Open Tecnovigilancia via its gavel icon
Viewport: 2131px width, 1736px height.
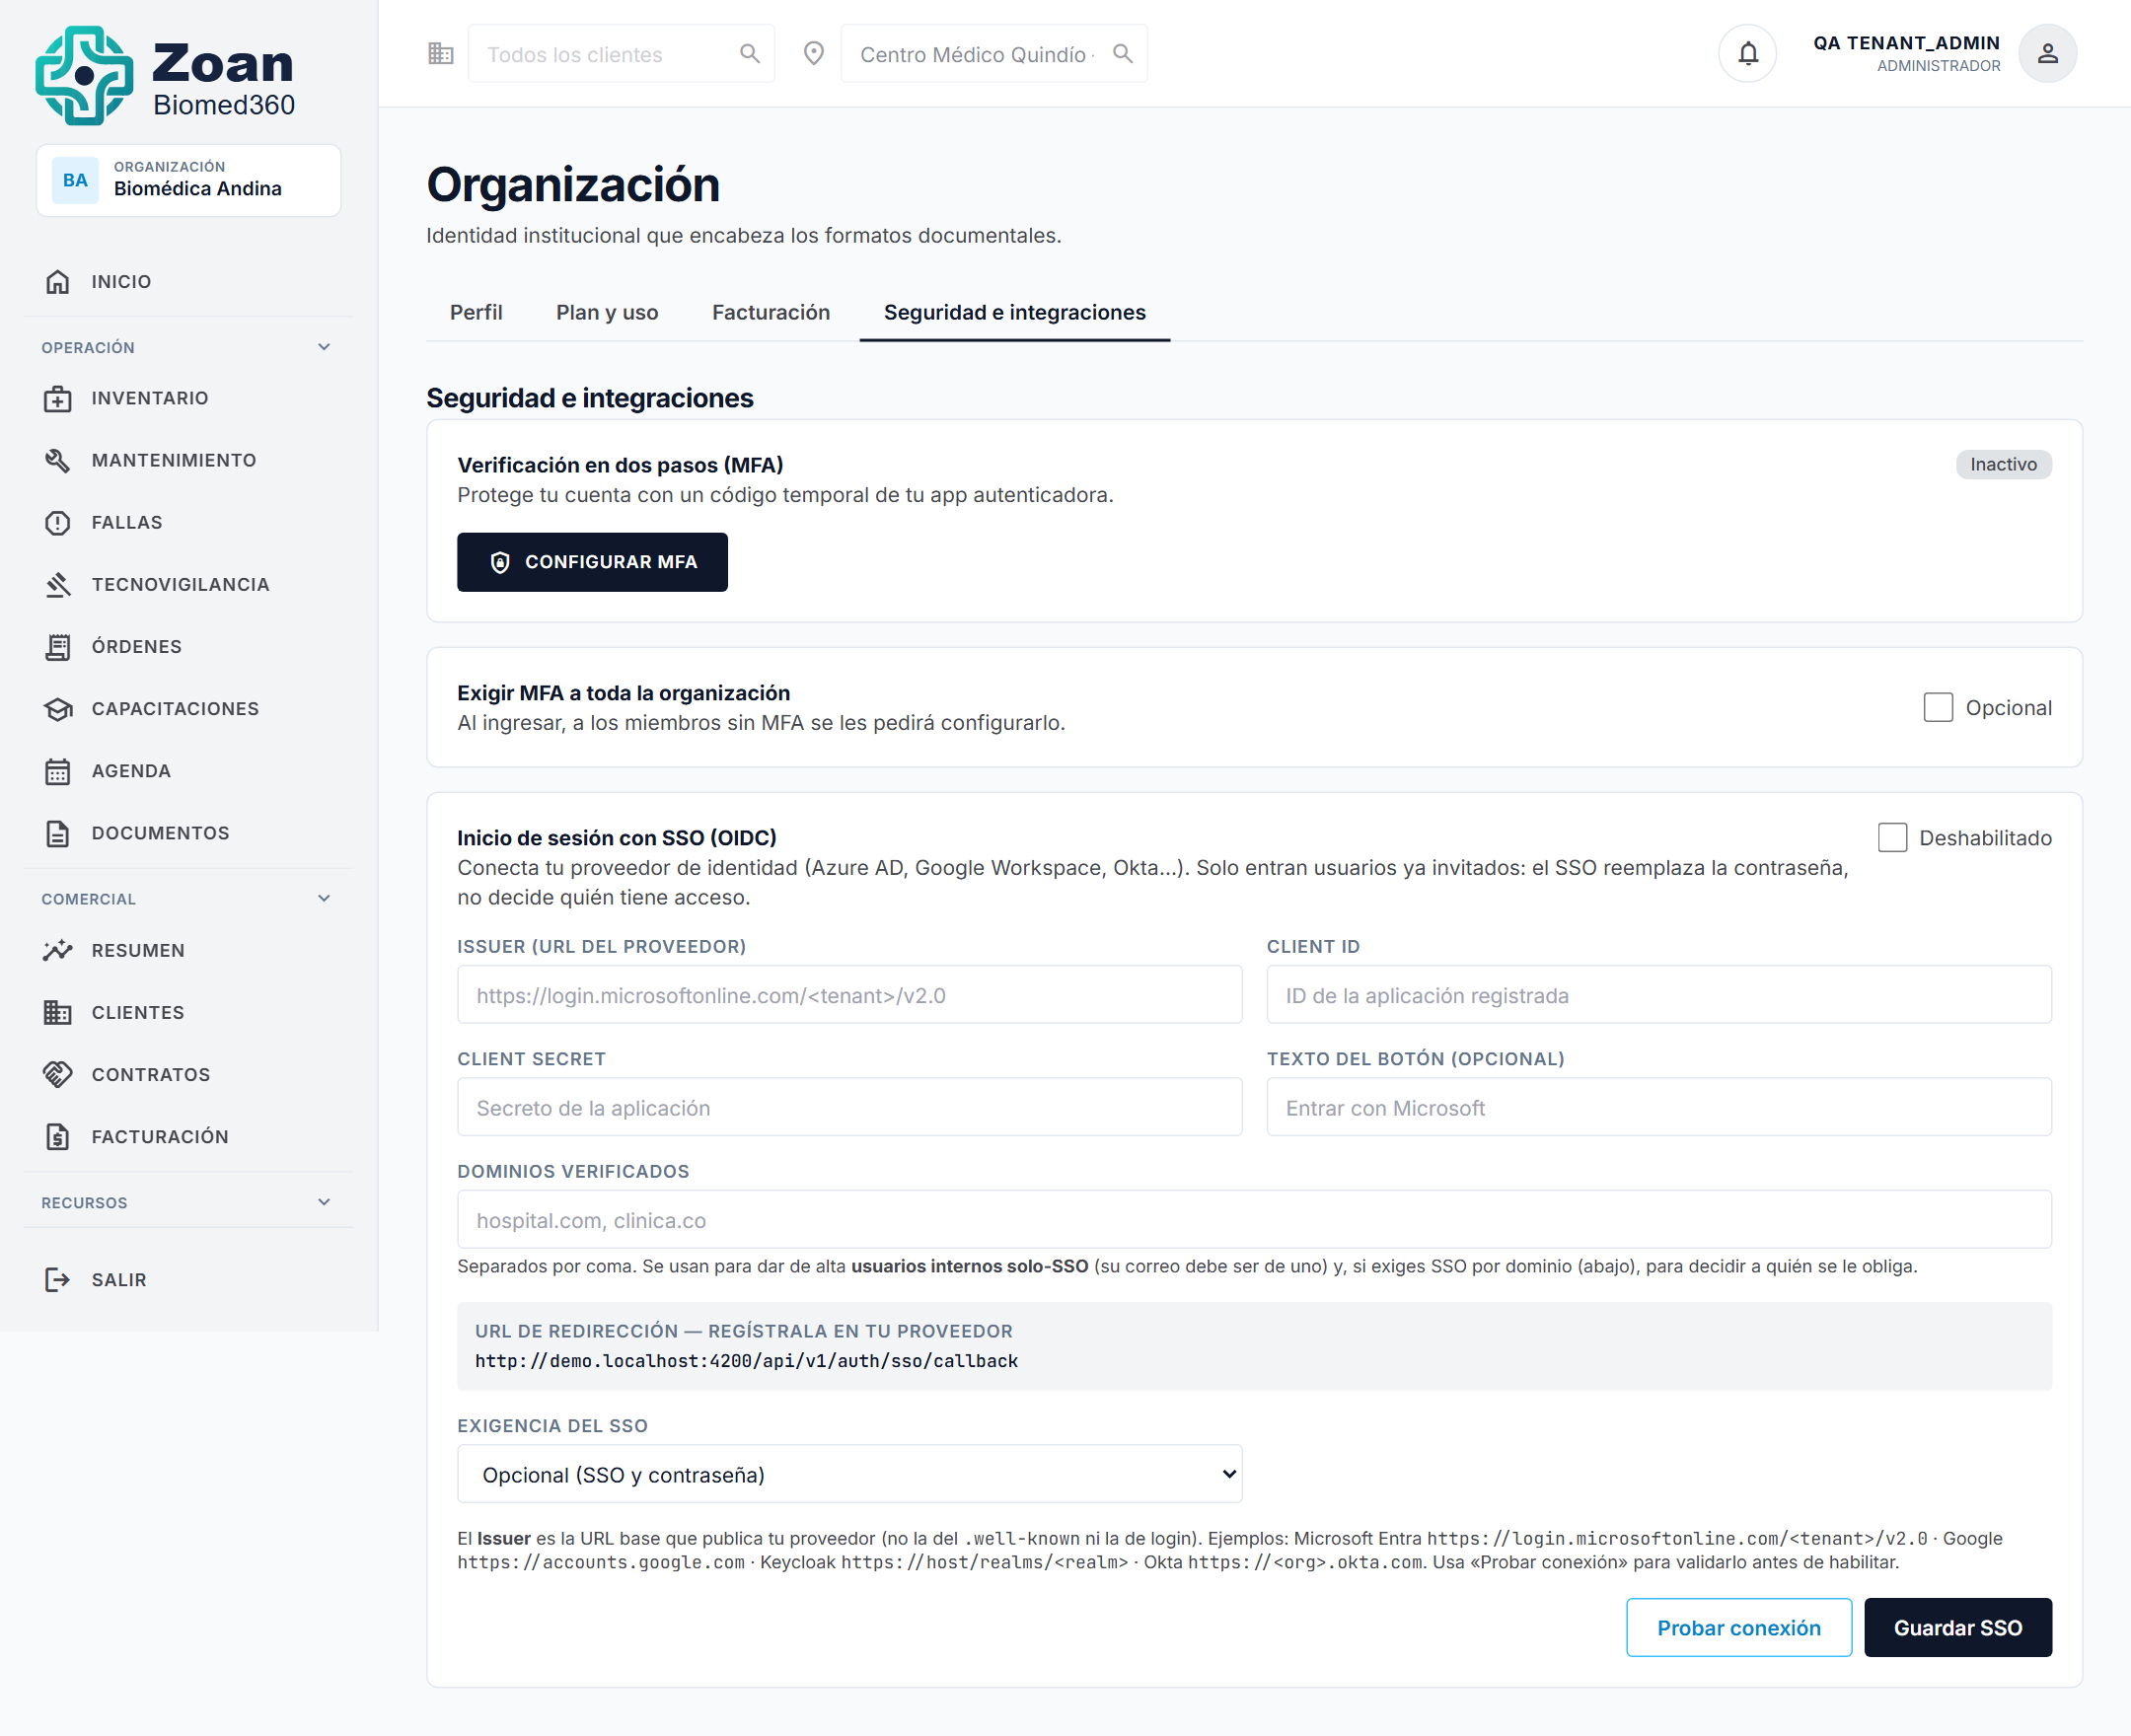coord(58,585)
